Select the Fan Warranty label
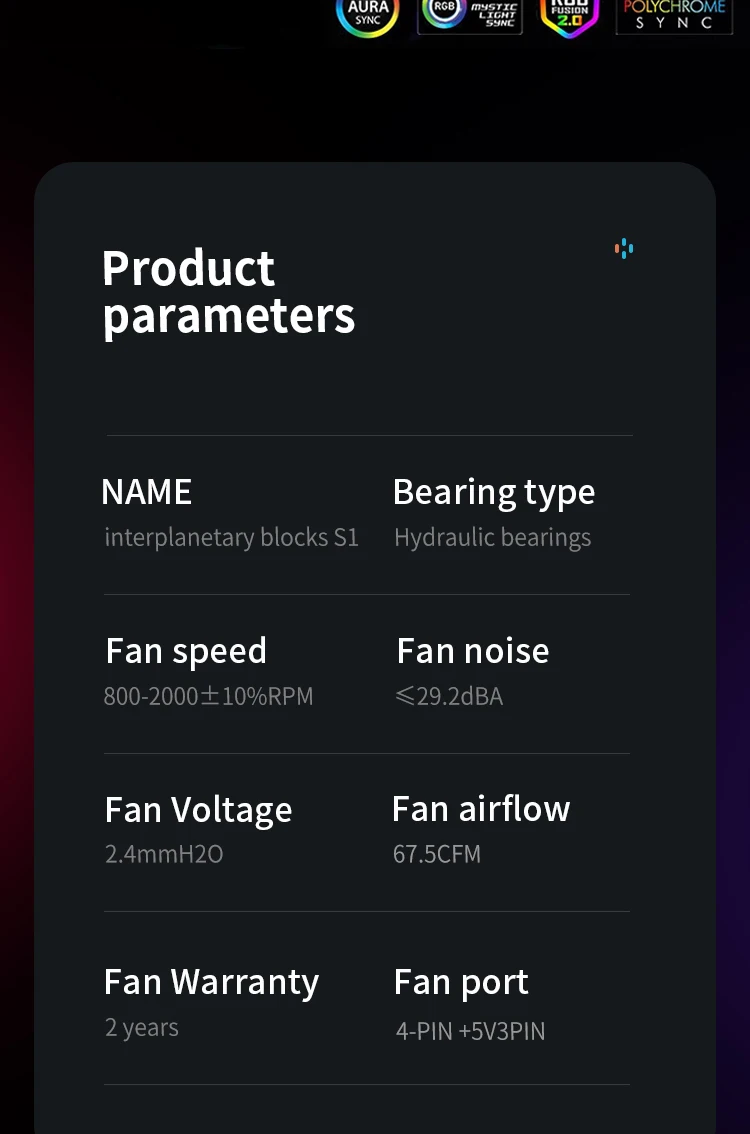750x1134 pixels. [x=211, y=983]
